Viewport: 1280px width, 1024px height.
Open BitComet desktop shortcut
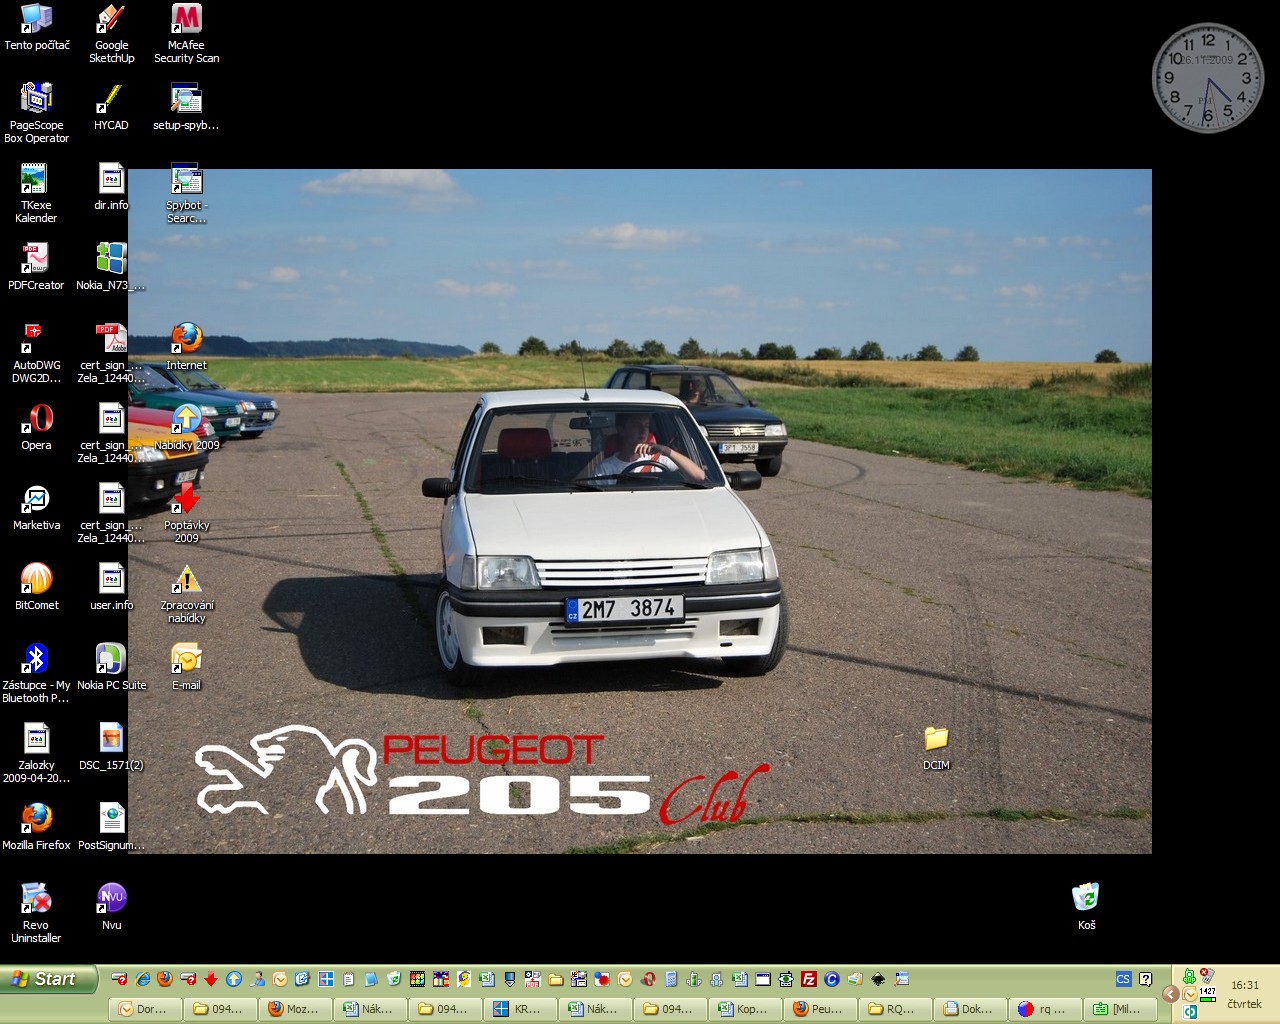coord(37,579)
